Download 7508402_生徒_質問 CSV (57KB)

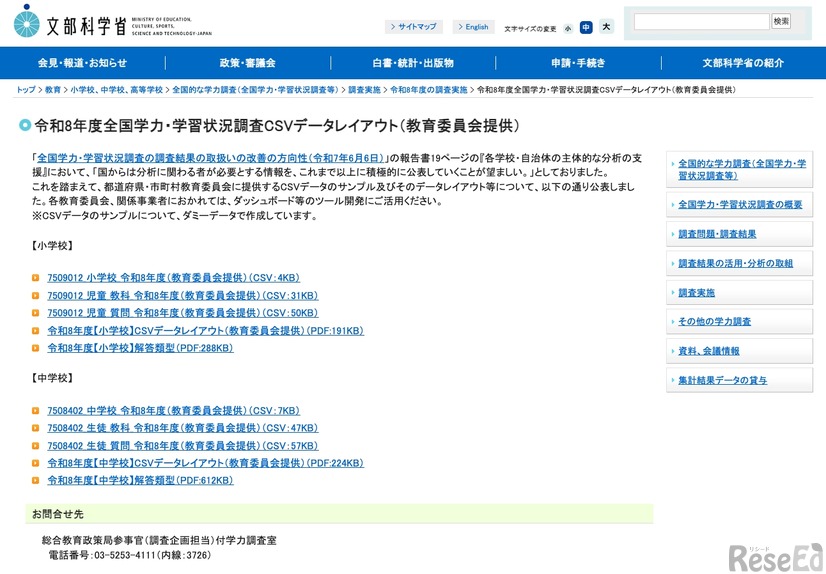(x=183, y=446)
